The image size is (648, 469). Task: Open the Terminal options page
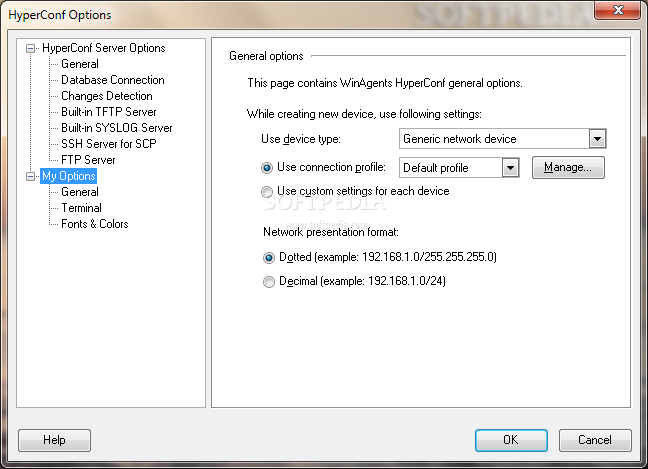pos(81,208)
